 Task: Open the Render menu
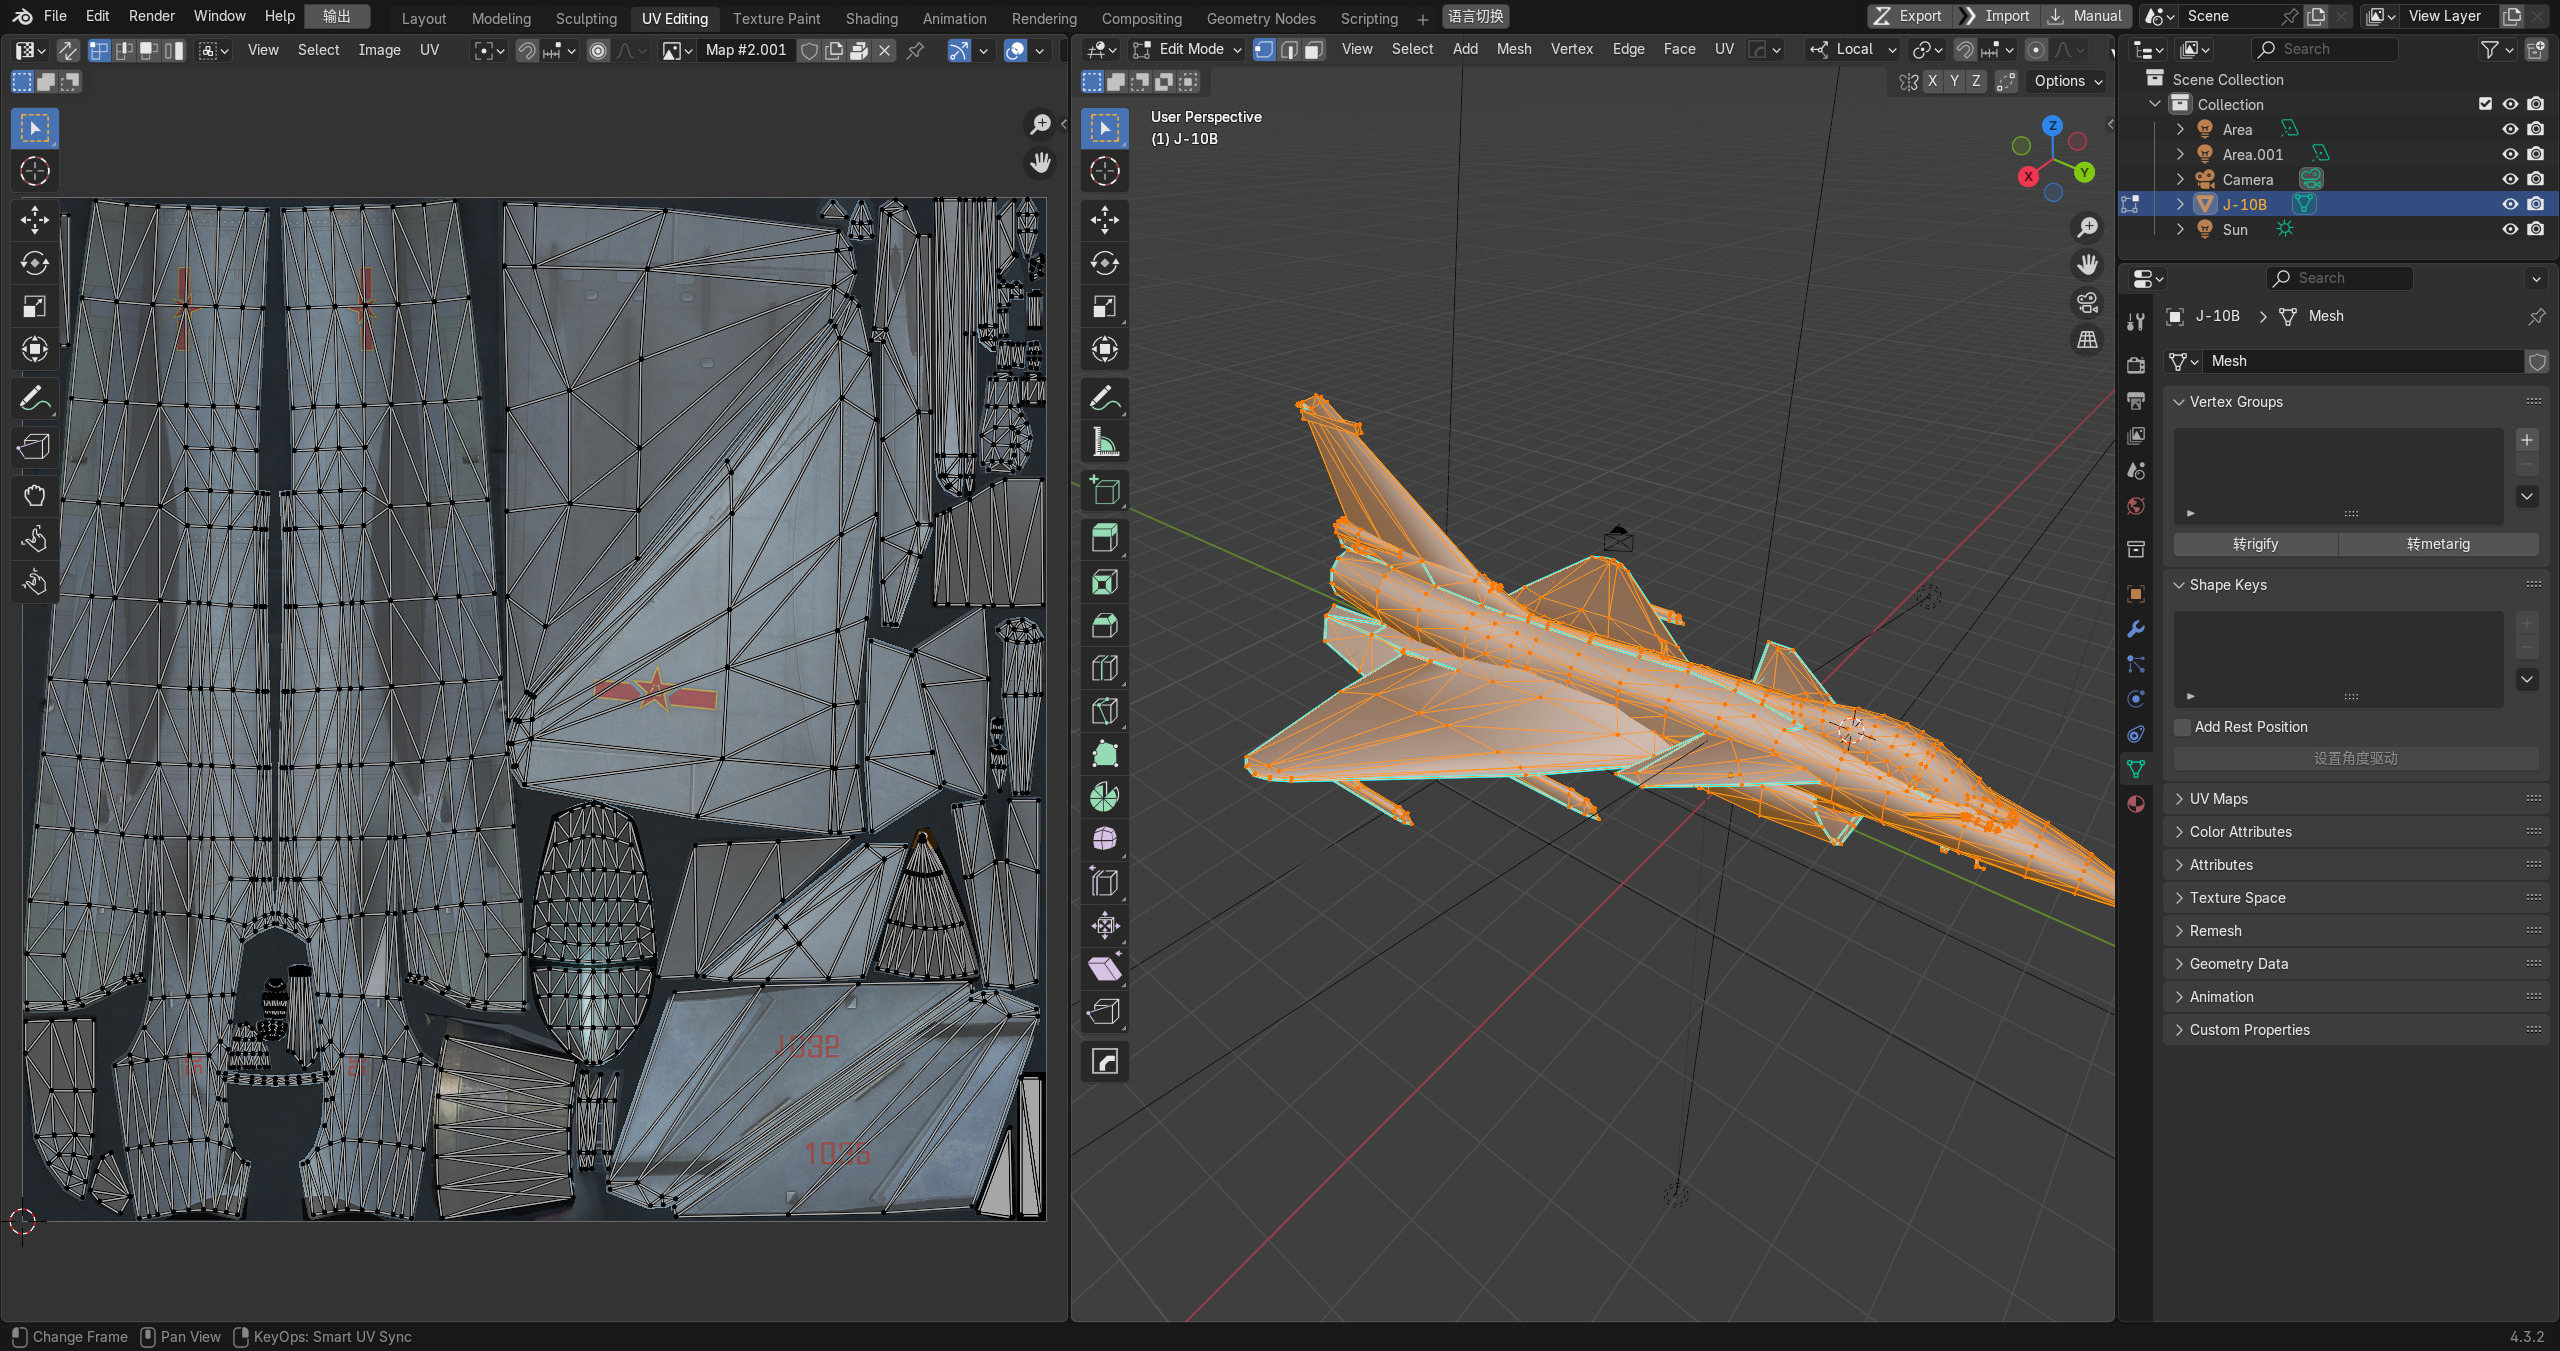tap(151, 16)
